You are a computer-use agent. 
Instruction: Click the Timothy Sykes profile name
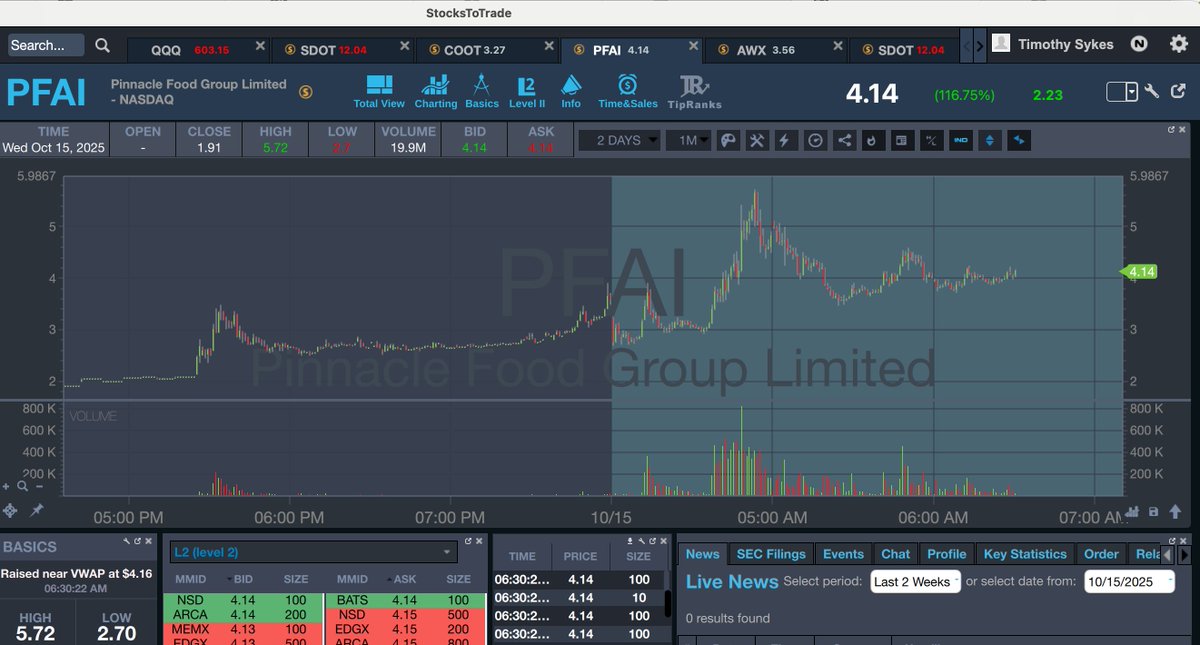(1065, 44)
